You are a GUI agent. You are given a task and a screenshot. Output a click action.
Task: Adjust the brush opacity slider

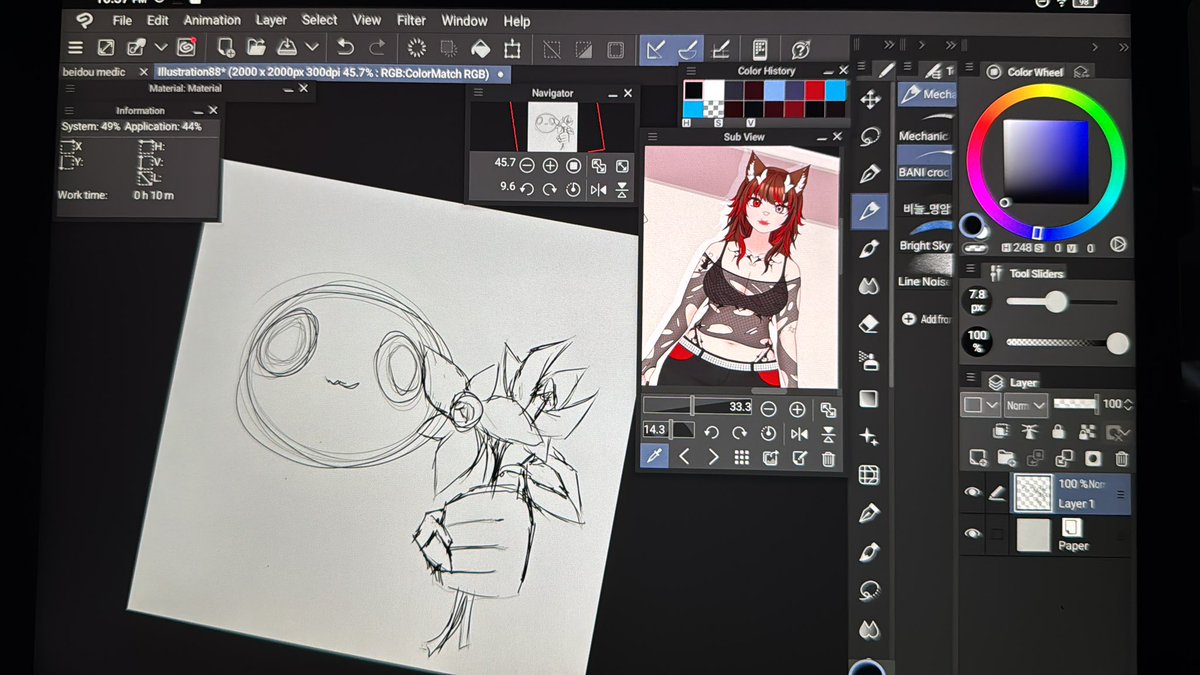1066,343
